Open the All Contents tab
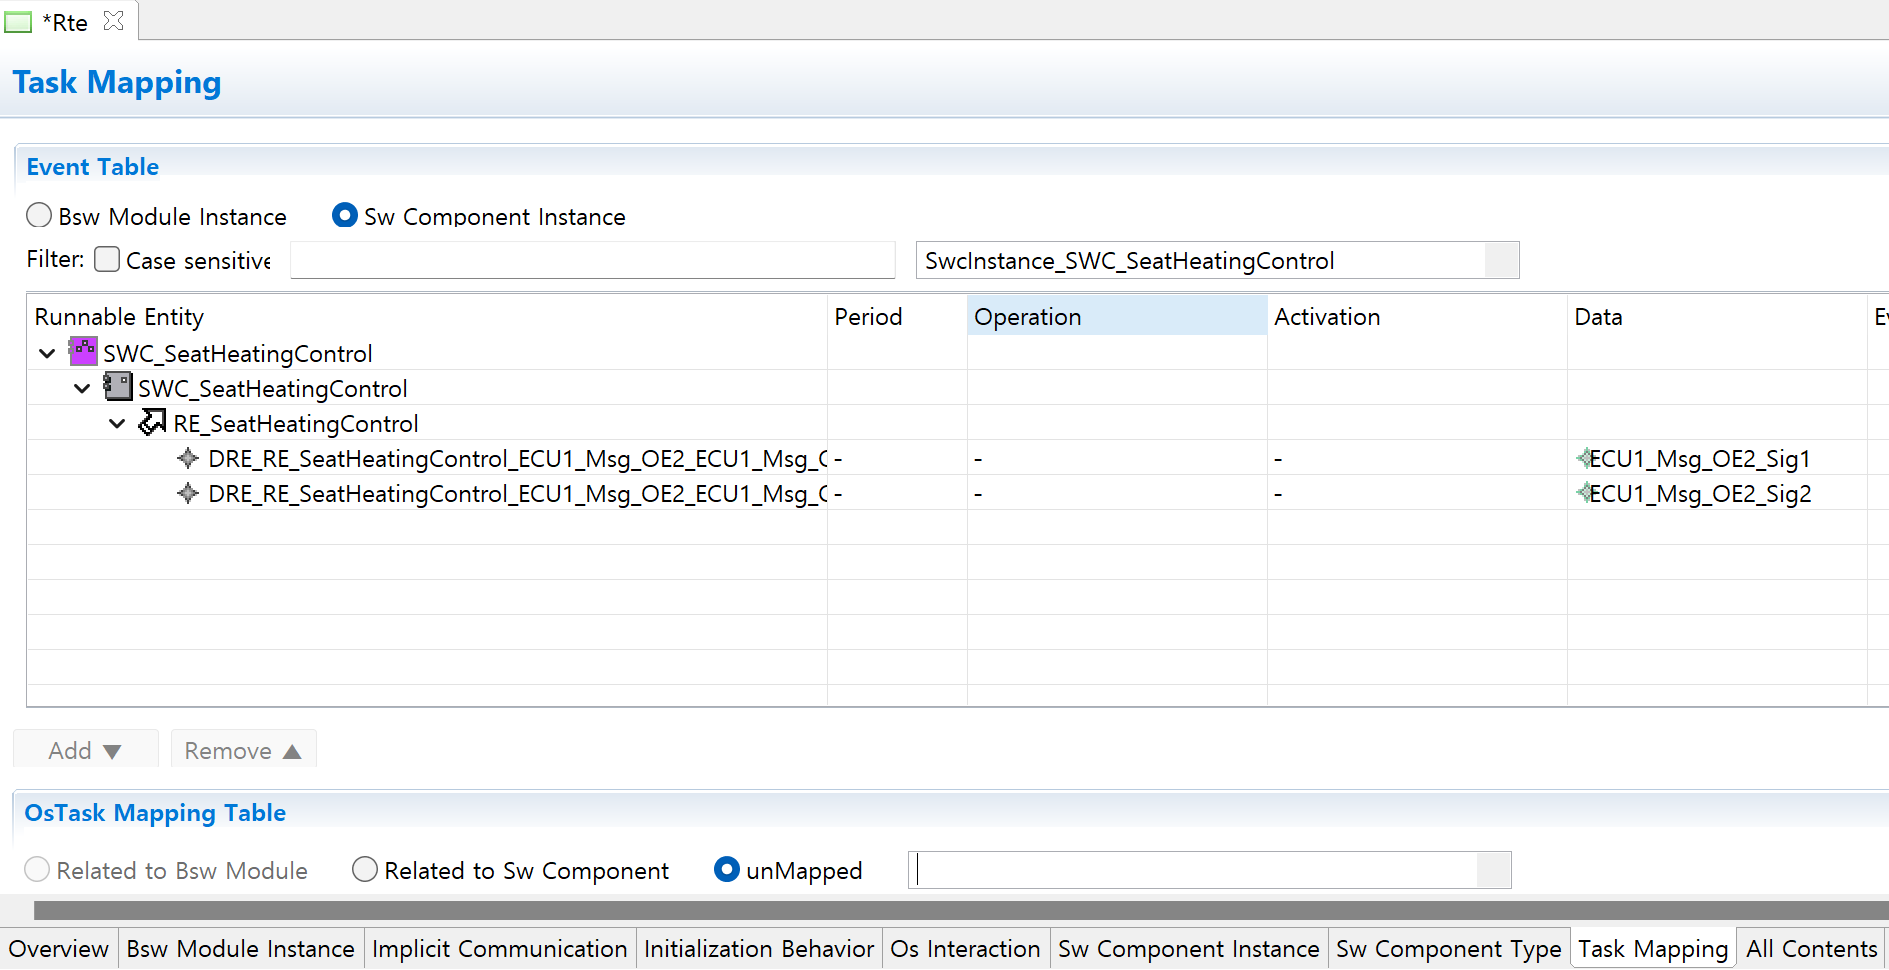The image size is (1889, 970). 1812,949
